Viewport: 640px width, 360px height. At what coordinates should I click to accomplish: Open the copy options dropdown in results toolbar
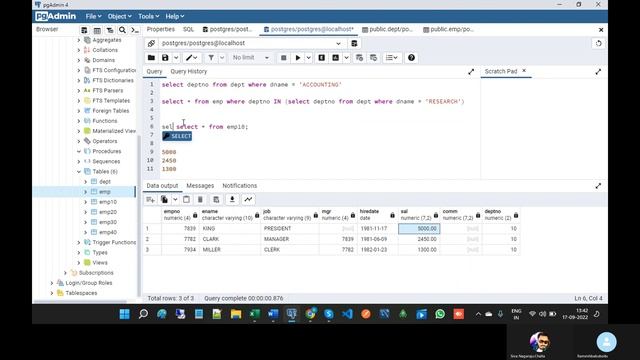[175, 199]
